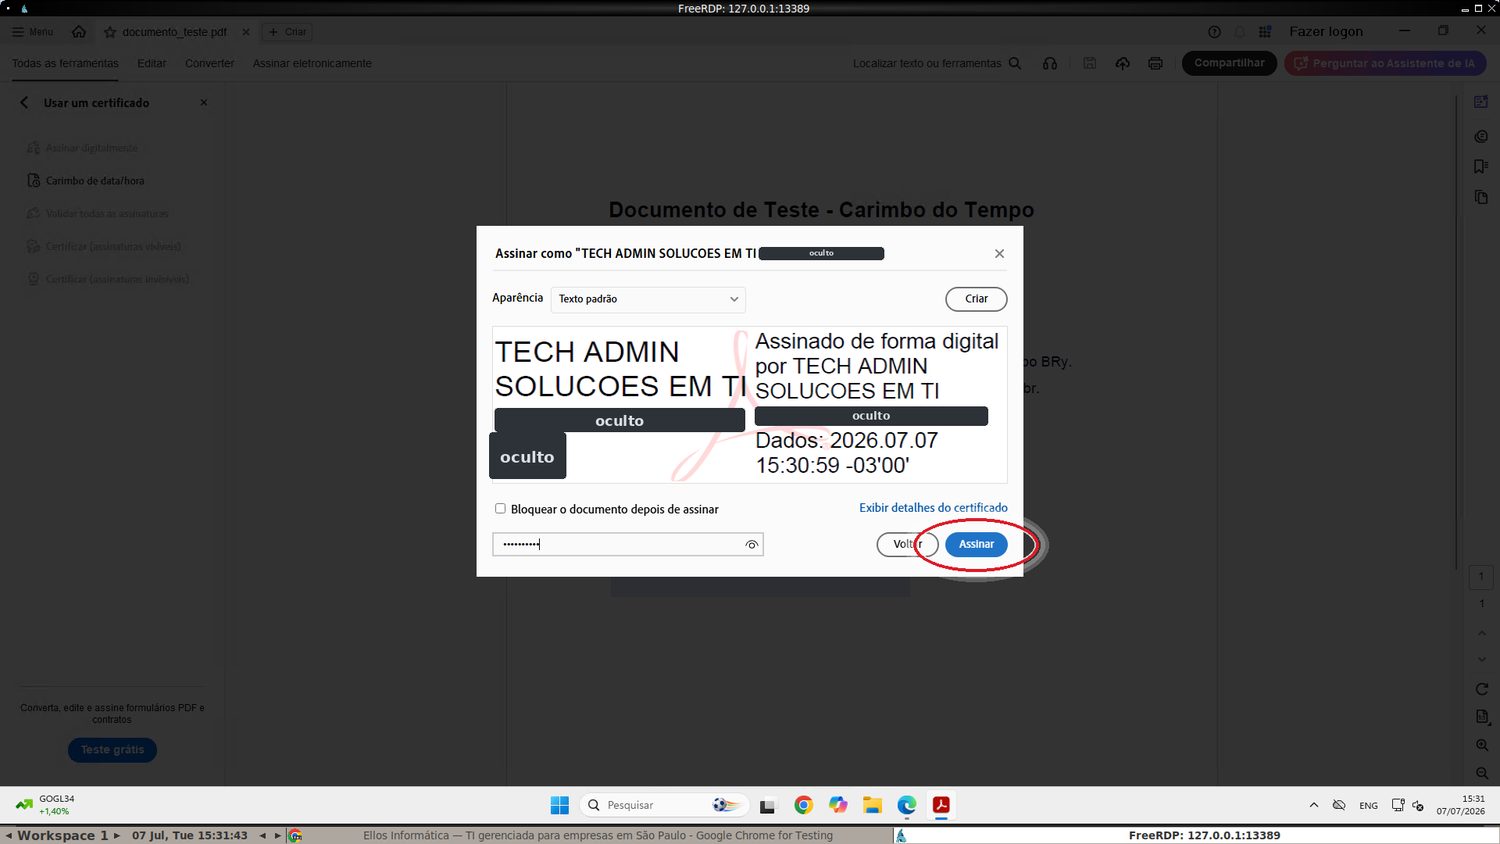
Task: Click the signature appearance preview
Action: click(749, 405)
